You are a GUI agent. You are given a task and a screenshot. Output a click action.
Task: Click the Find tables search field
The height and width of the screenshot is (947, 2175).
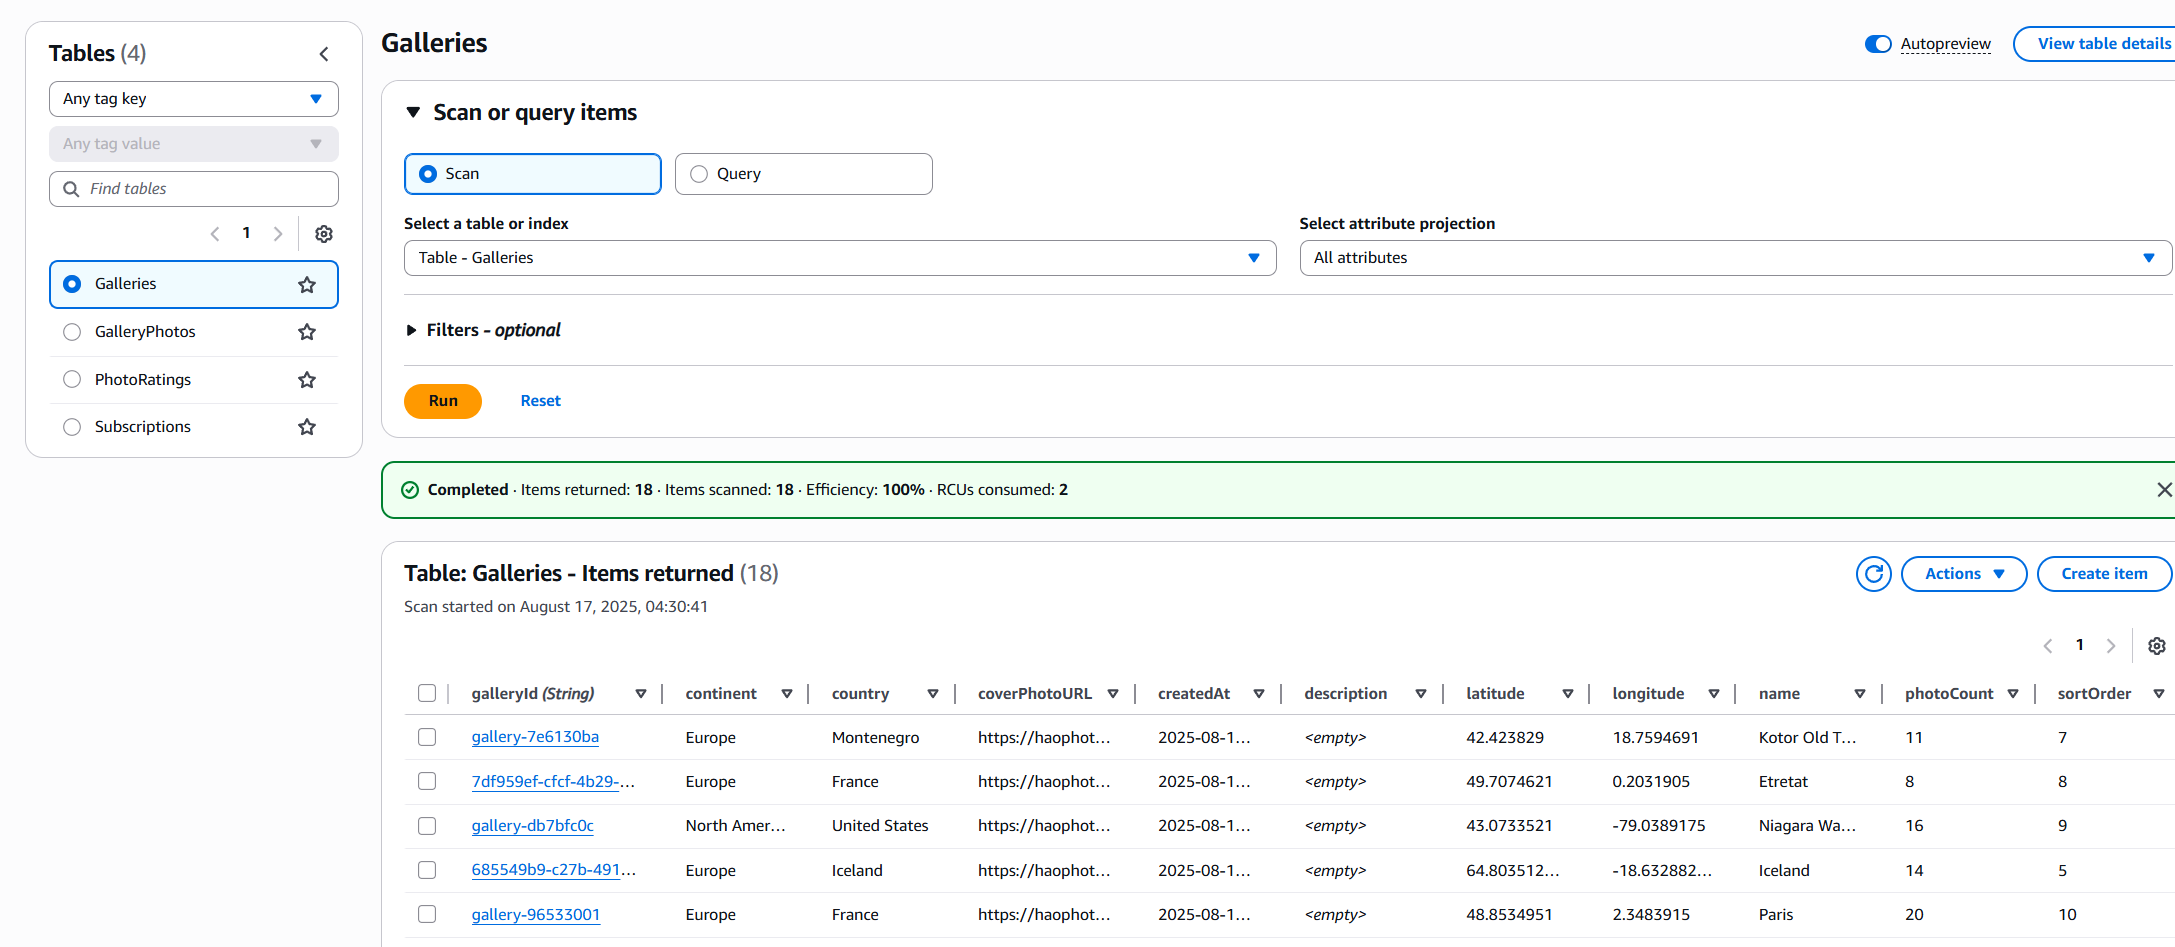tap(193, 189)
